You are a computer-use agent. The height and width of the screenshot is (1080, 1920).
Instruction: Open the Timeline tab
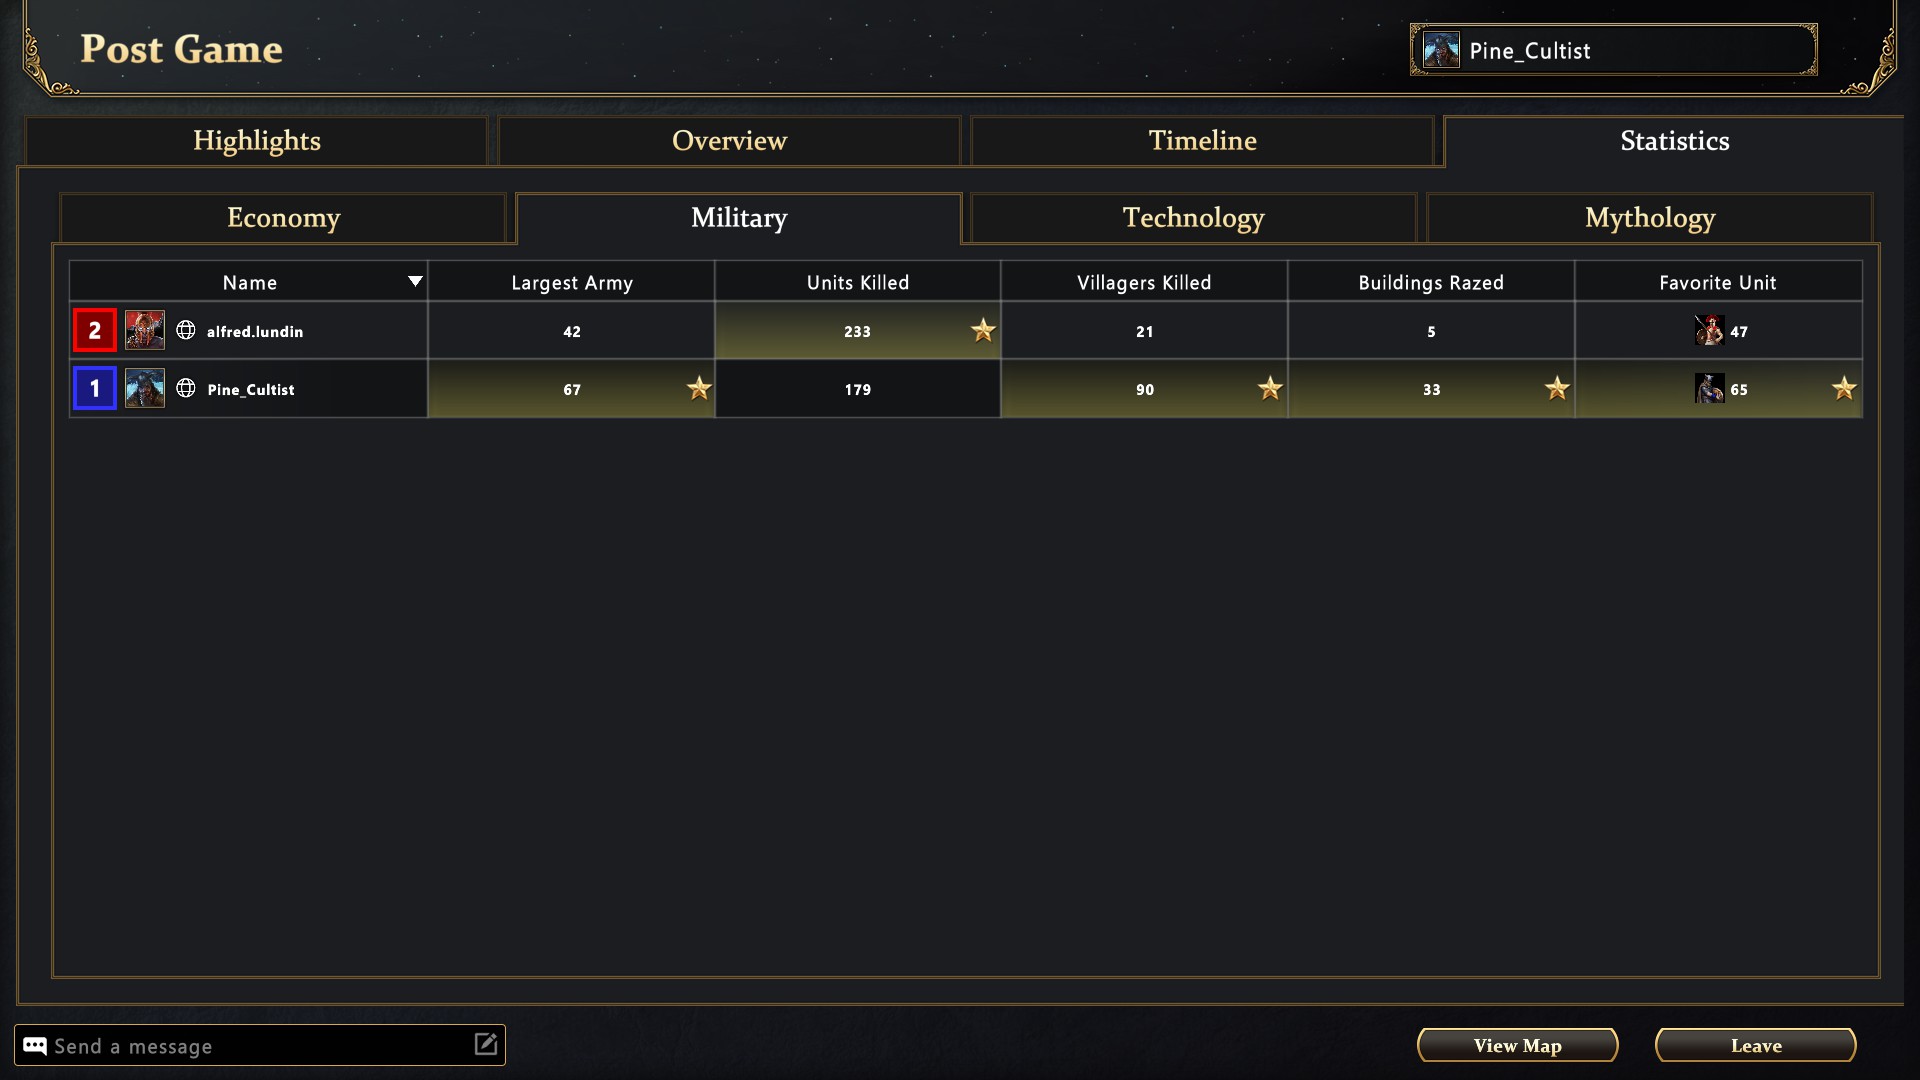click(1202, 141)
